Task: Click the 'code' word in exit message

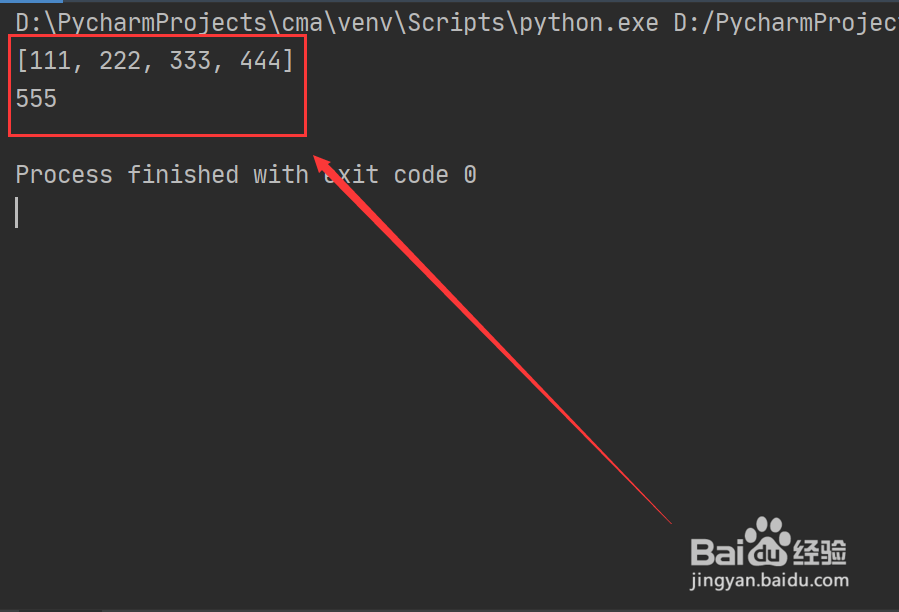Action: (421, 175)
